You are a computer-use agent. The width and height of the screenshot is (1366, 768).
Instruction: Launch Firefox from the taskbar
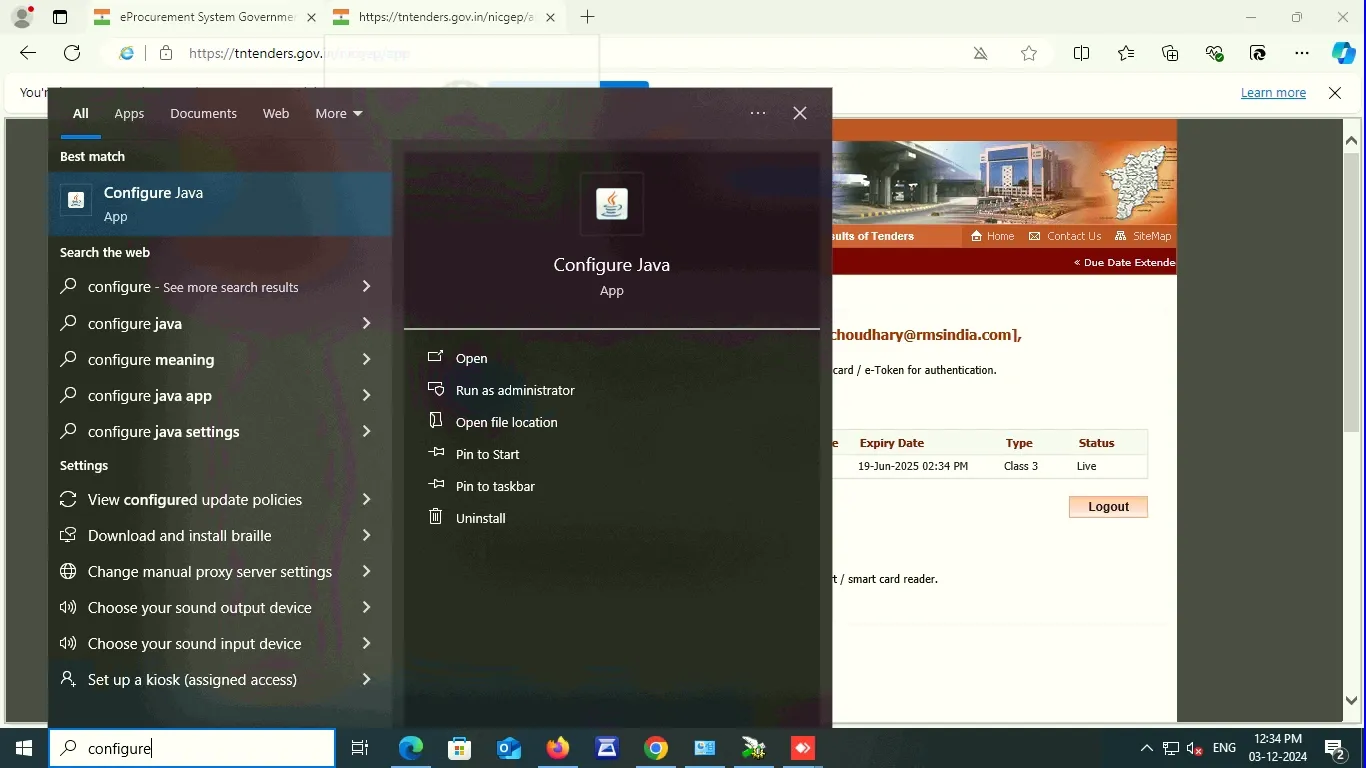(x=558, y=748)
